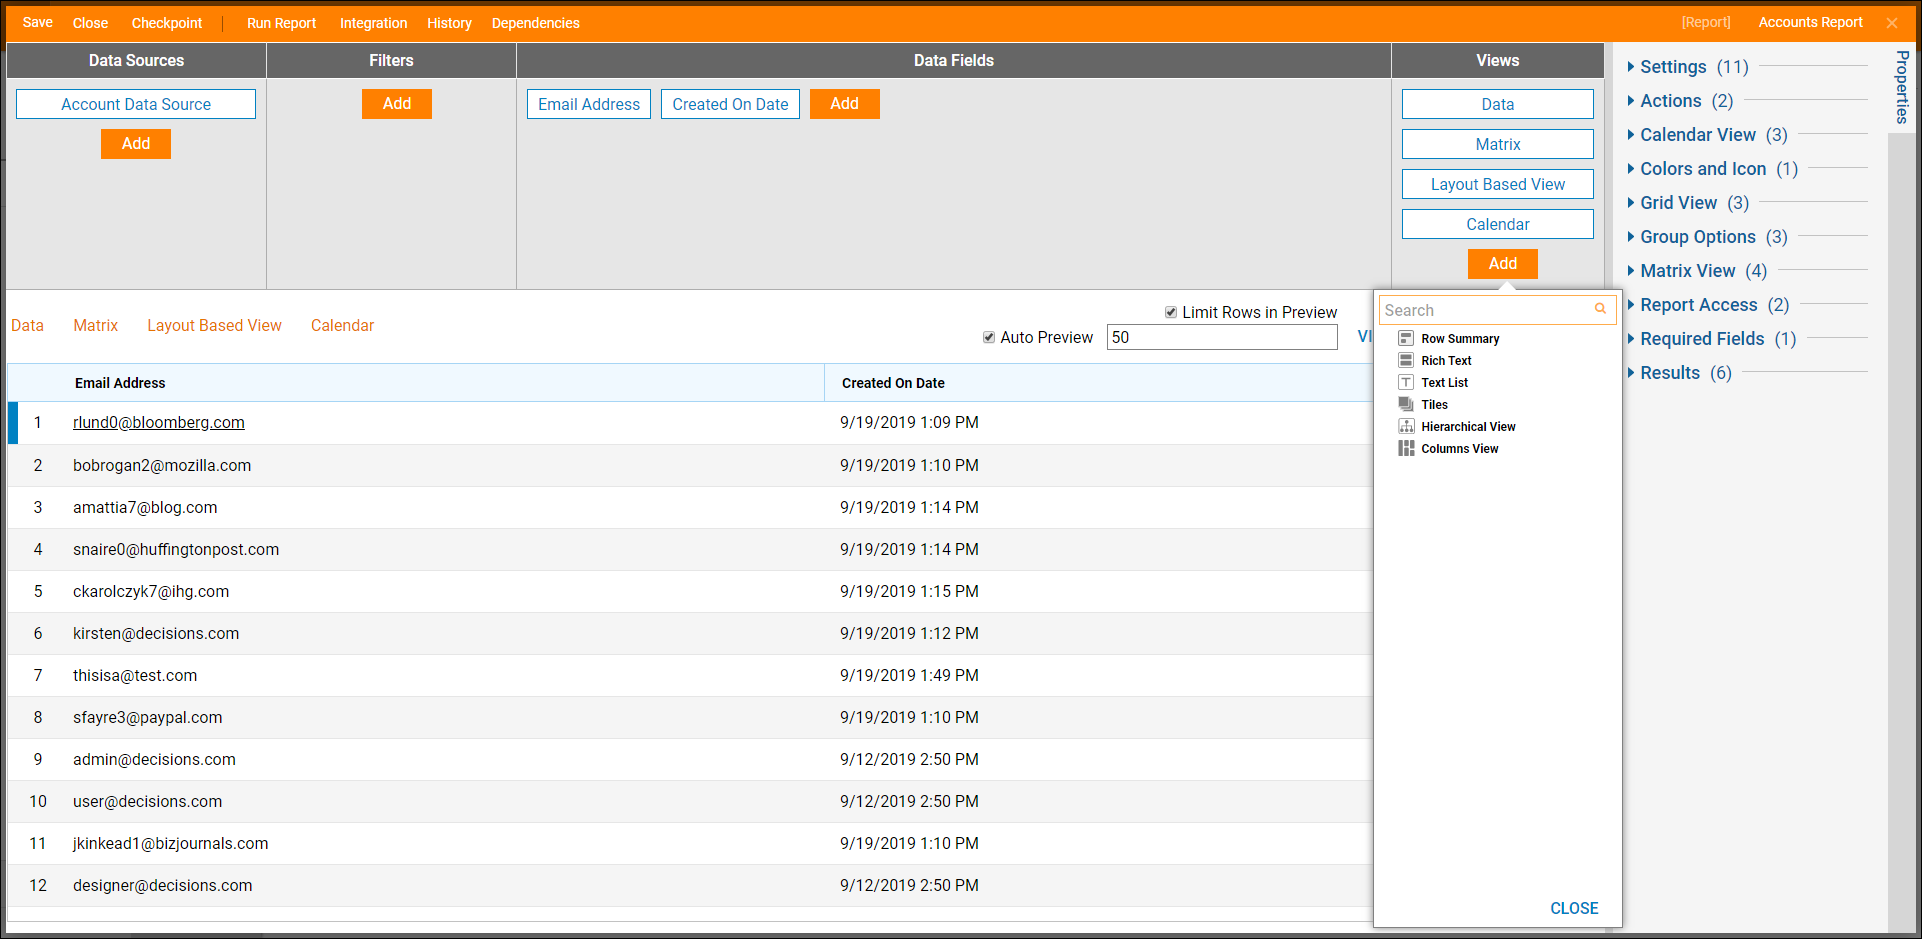Select the bobrogan2@mozilla.com row
The height and width of the screenshot is (939, 1922).
click(x=690, y=465)
